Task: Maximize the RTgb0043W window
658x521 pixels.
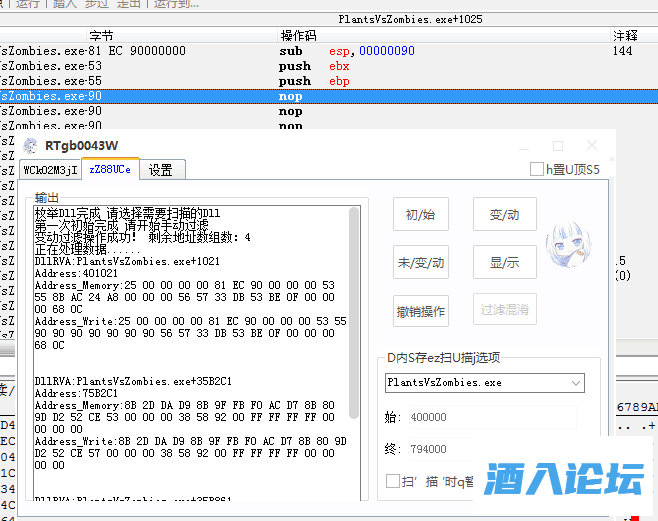Action: click(x=558, y=146)
